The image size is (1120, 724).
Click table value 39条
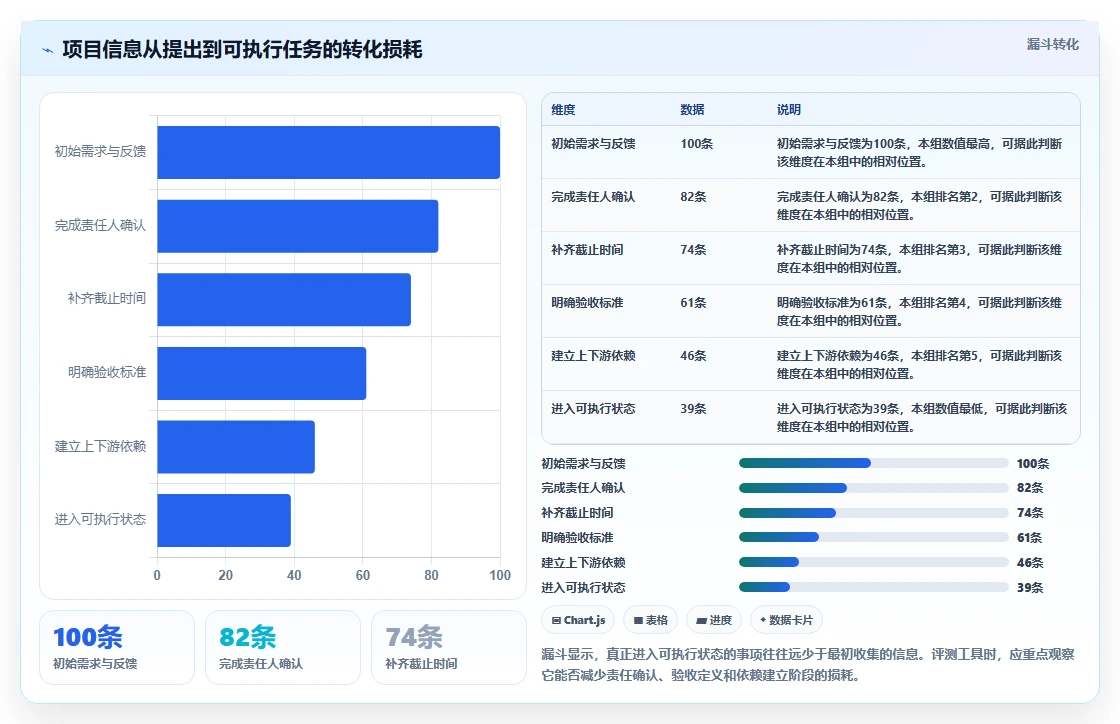pos(693,408)
